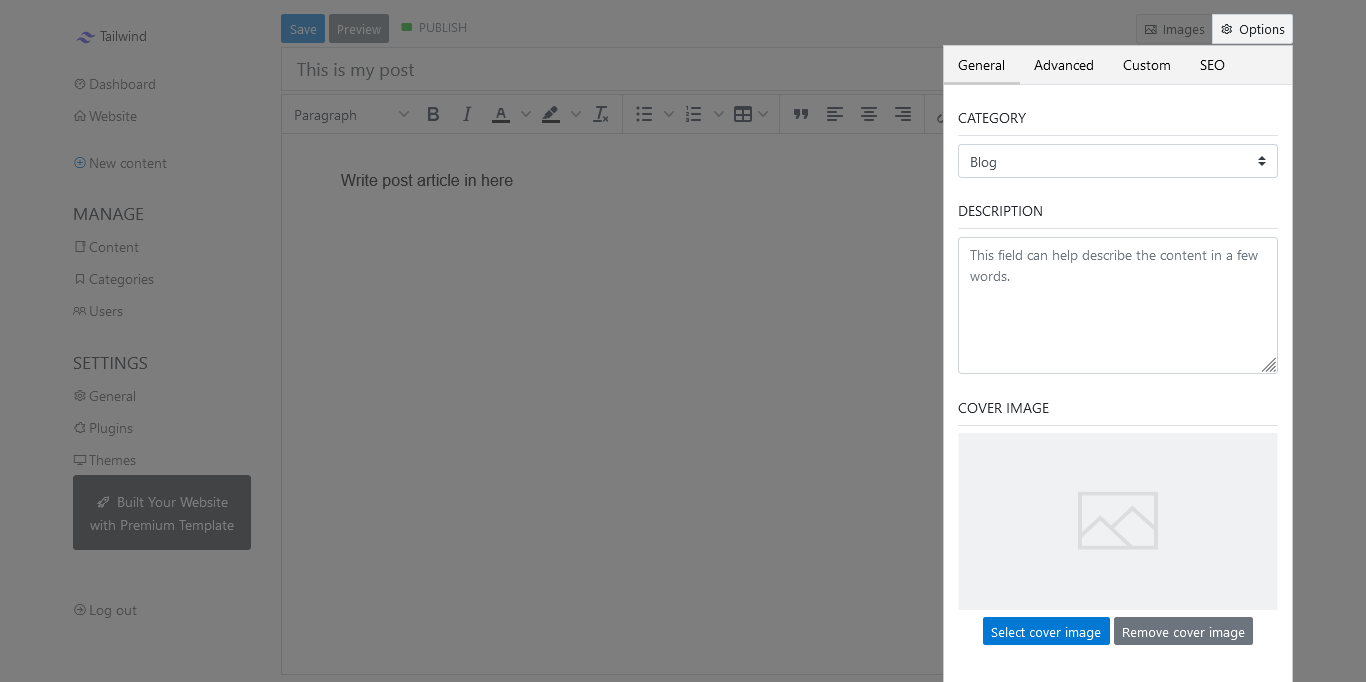
Task: Open the Paragraph style dropdown
Action: (349, 114)
